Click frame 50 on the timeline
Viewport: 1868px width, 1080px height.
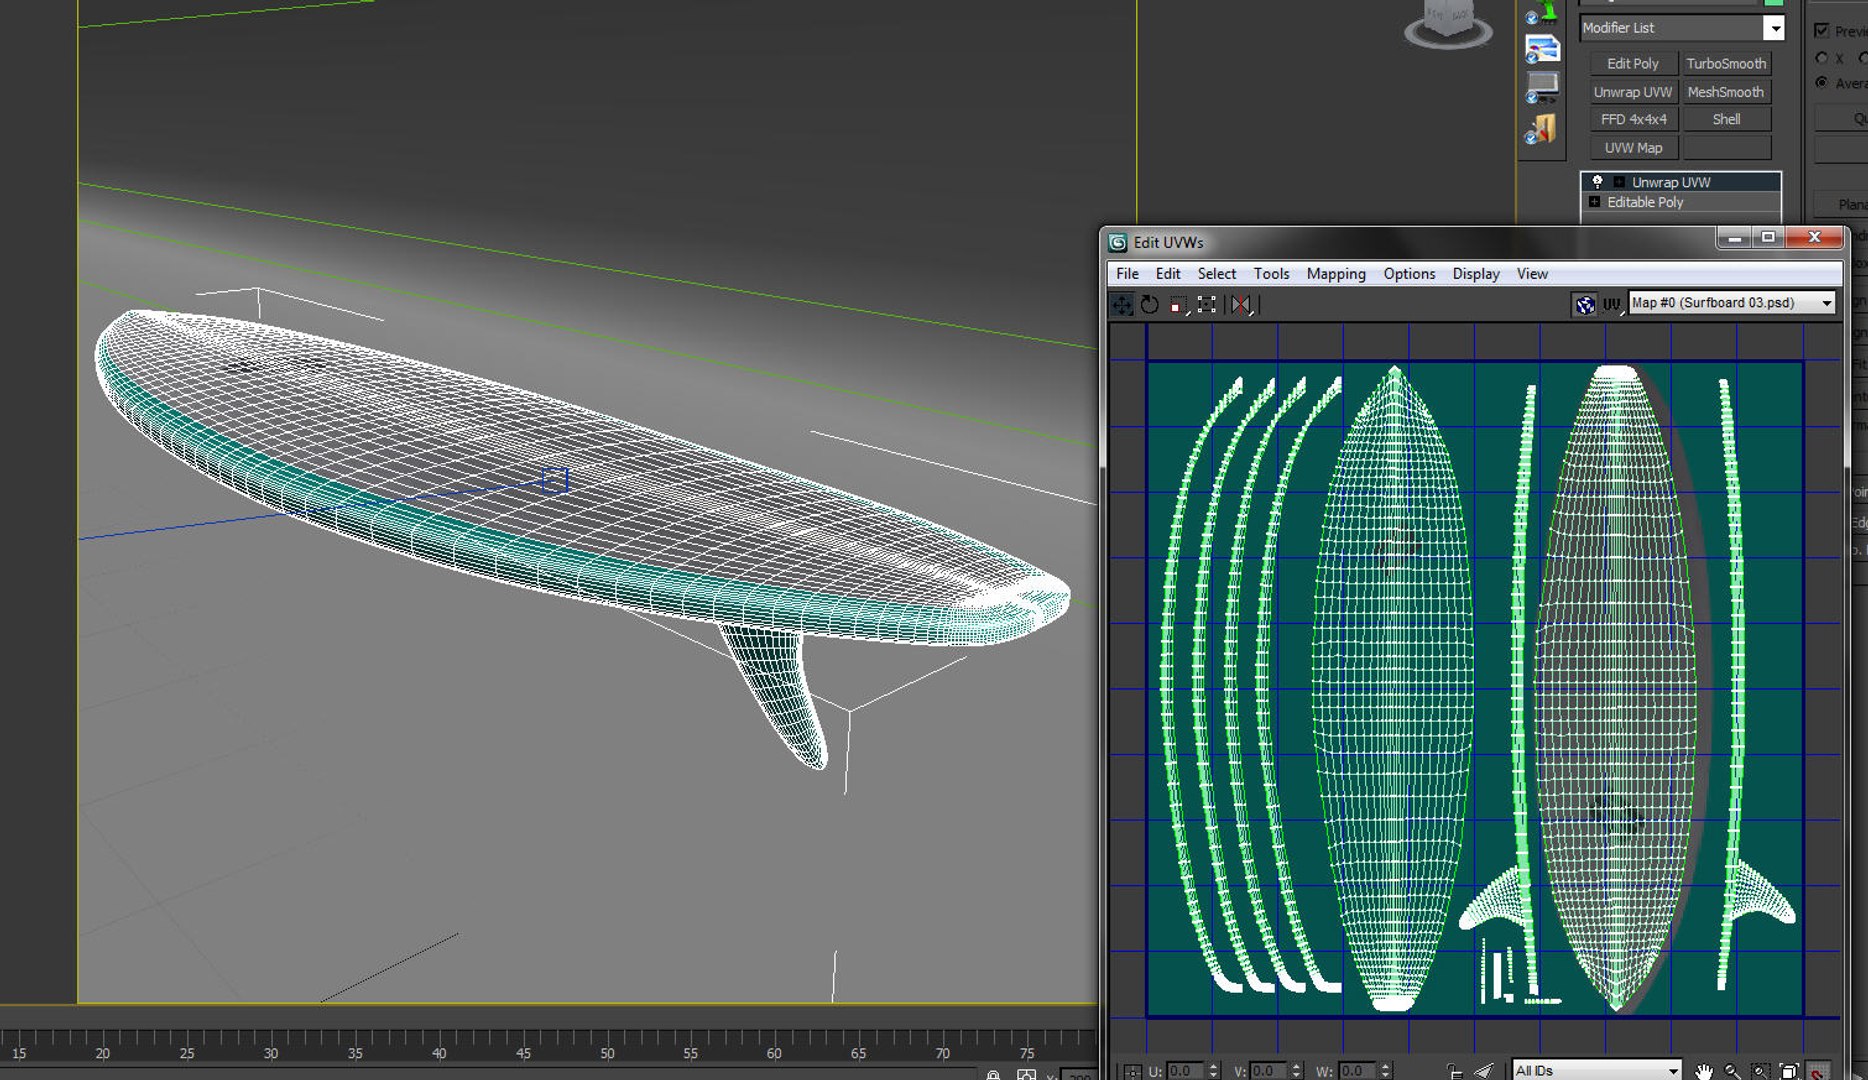point(607,1053)
